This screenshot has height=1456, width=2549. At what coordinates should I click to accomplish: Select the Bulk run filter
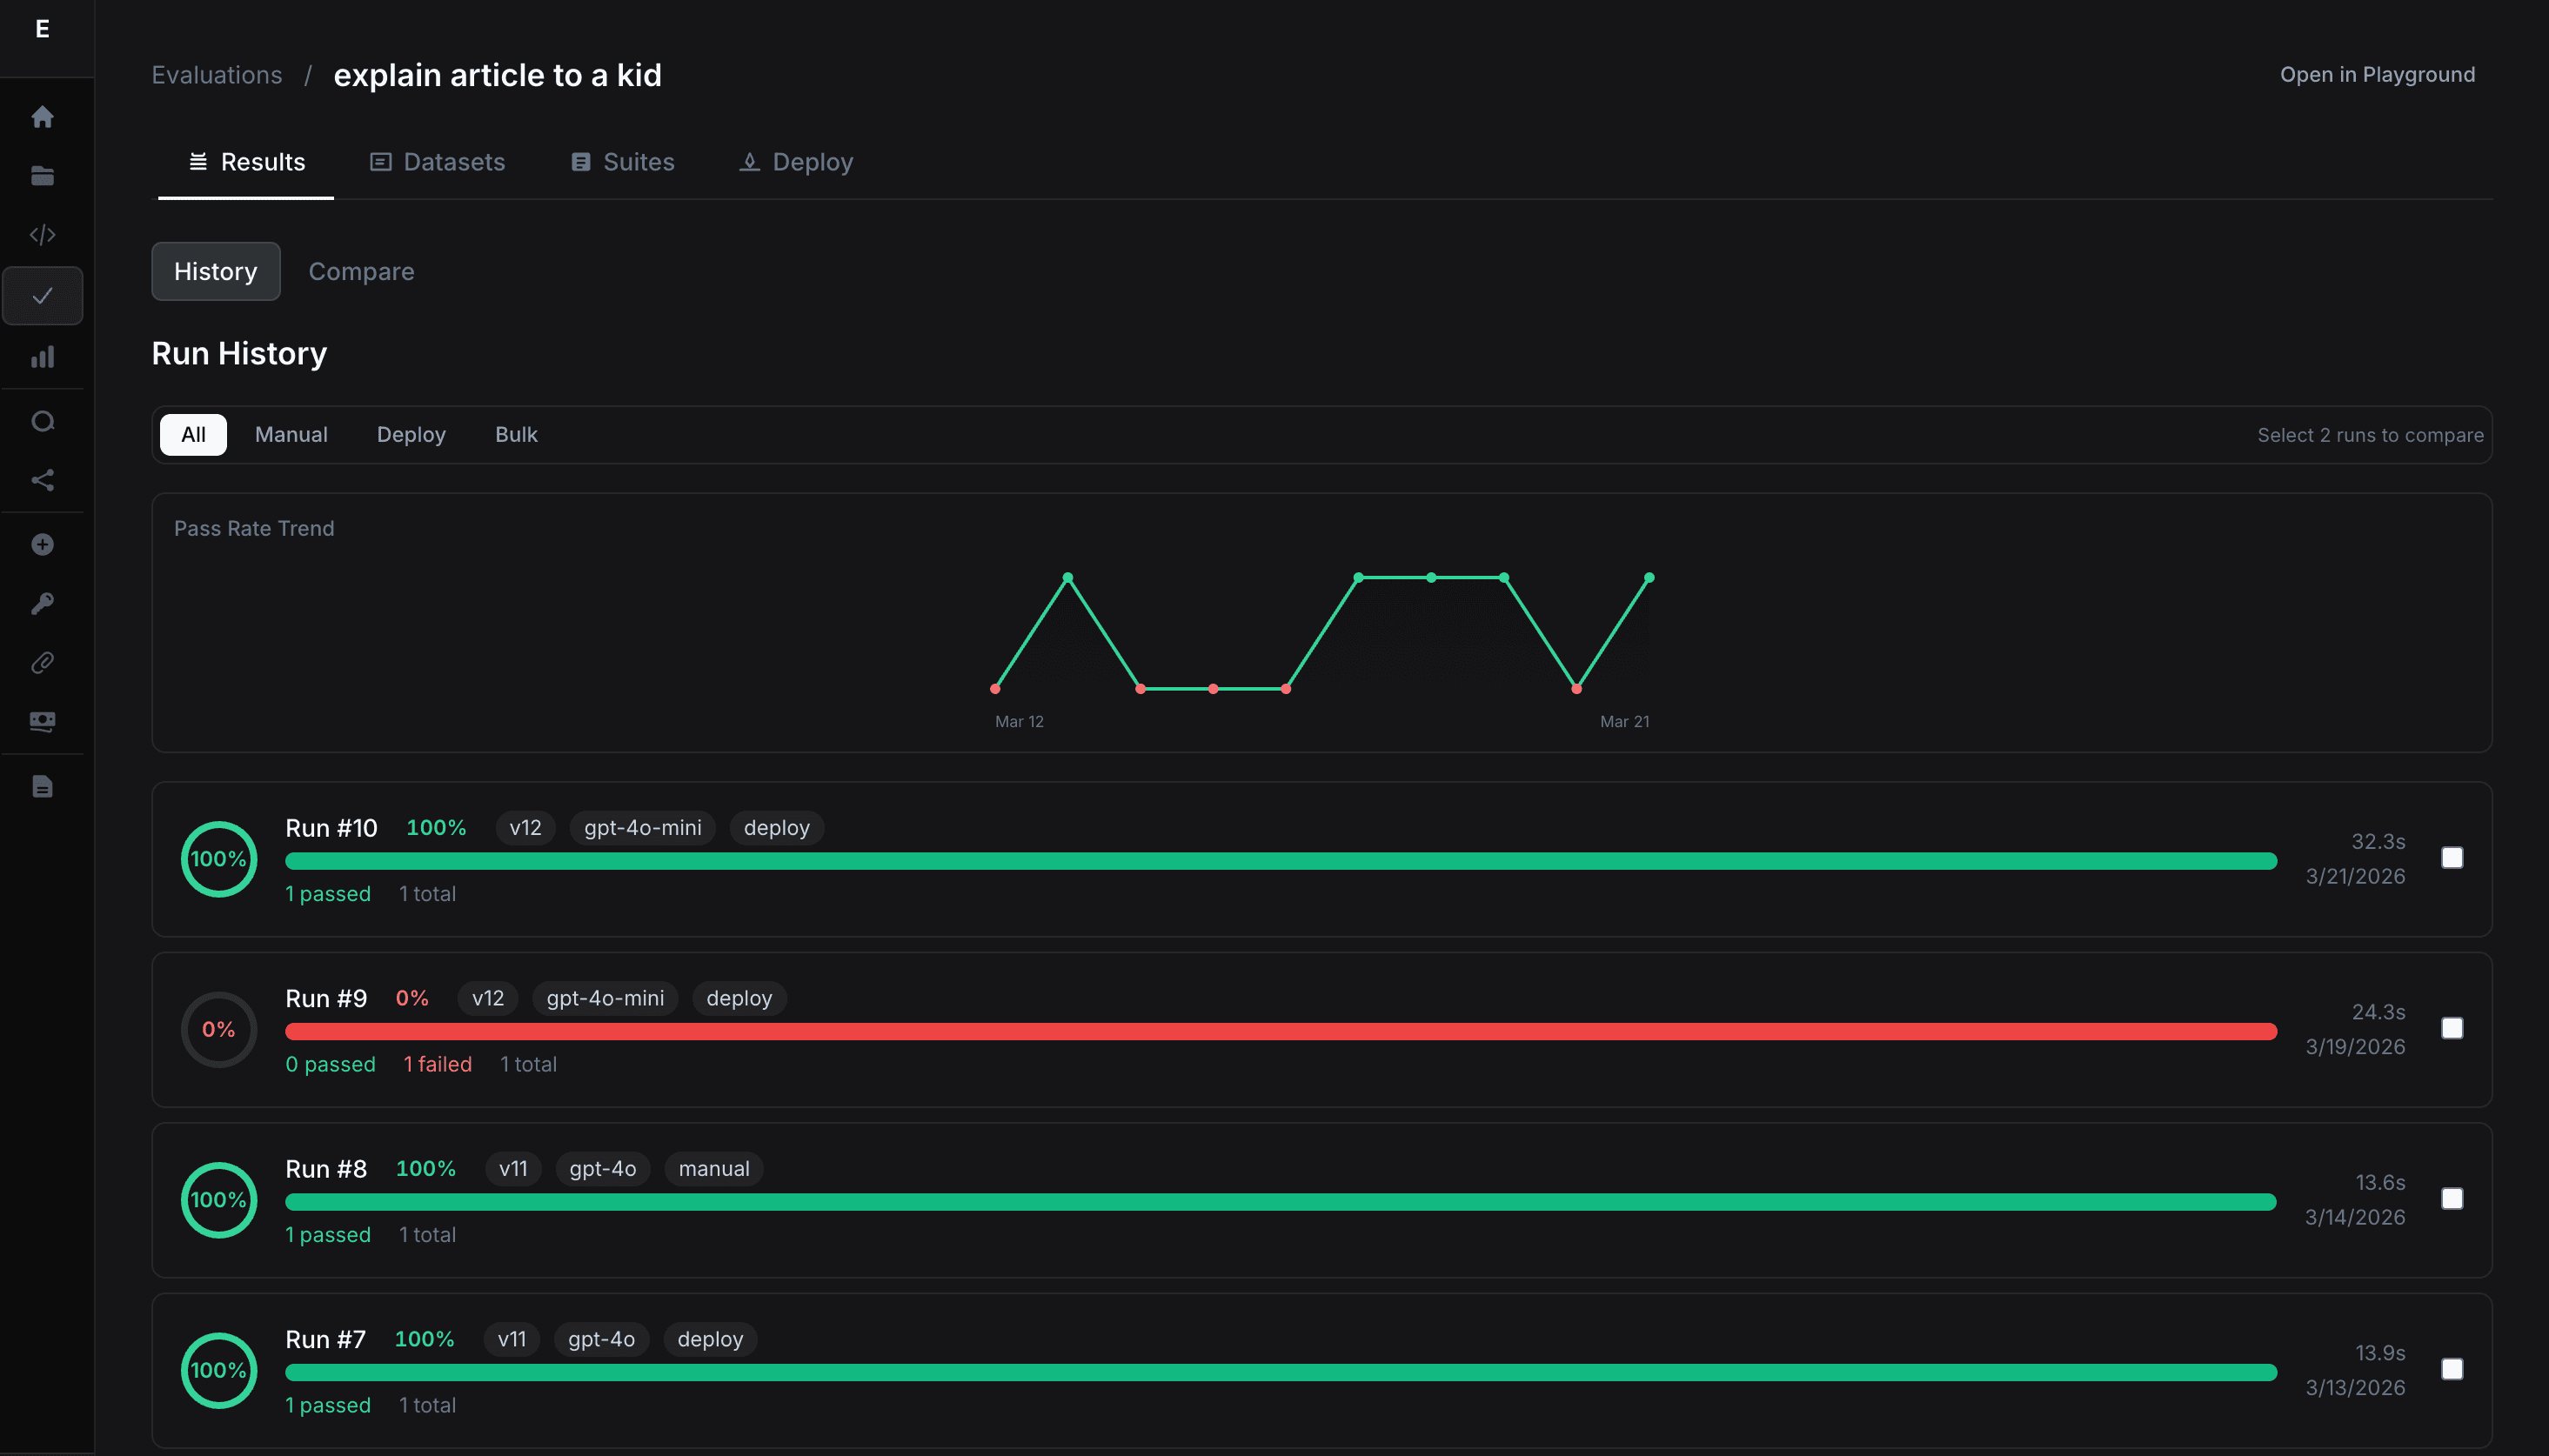coord(516,434)
